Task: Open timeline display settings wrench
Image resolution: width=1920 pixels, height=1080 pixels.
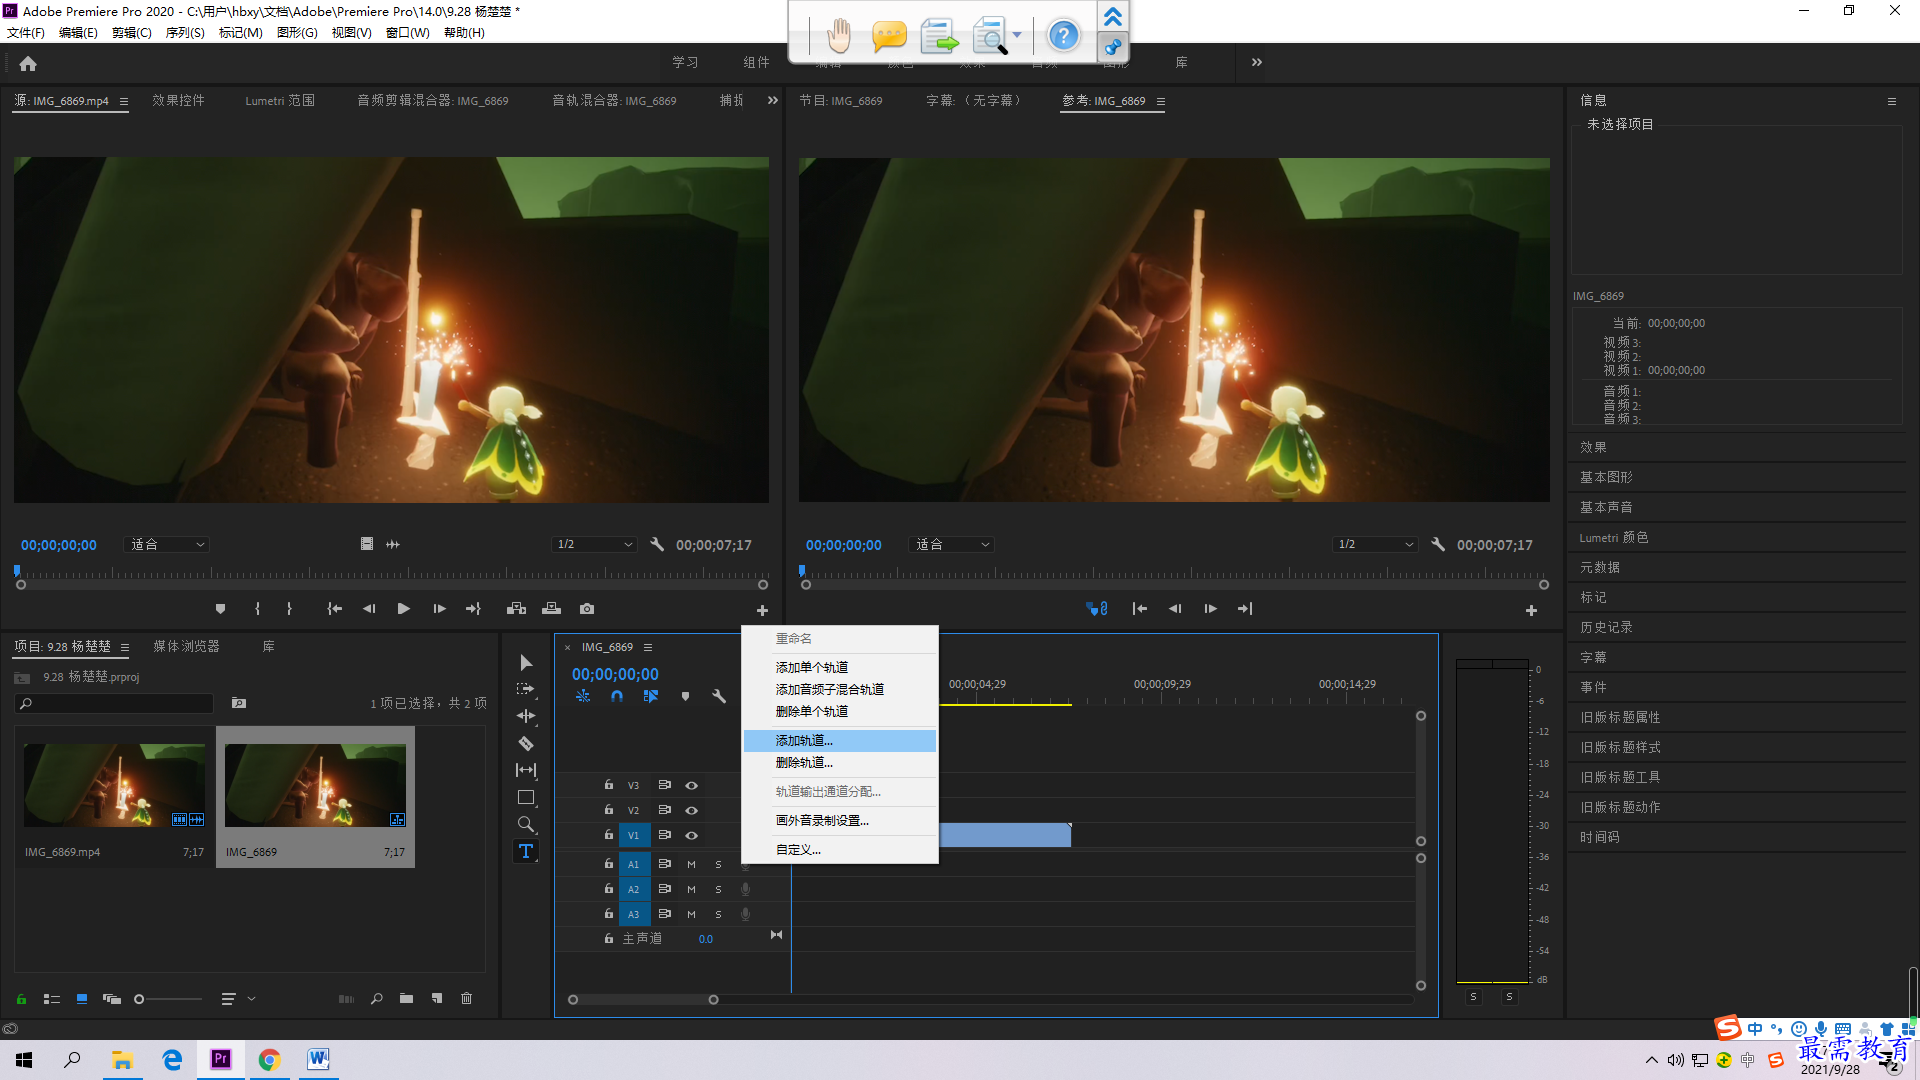Action: pyautogui.click(x=719, y=696)
